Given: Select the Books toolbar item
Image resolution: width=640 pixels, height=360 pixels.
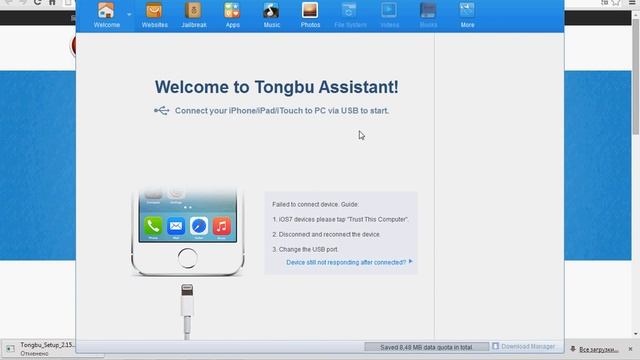Looking at the screenshot, I should point(428,15).
